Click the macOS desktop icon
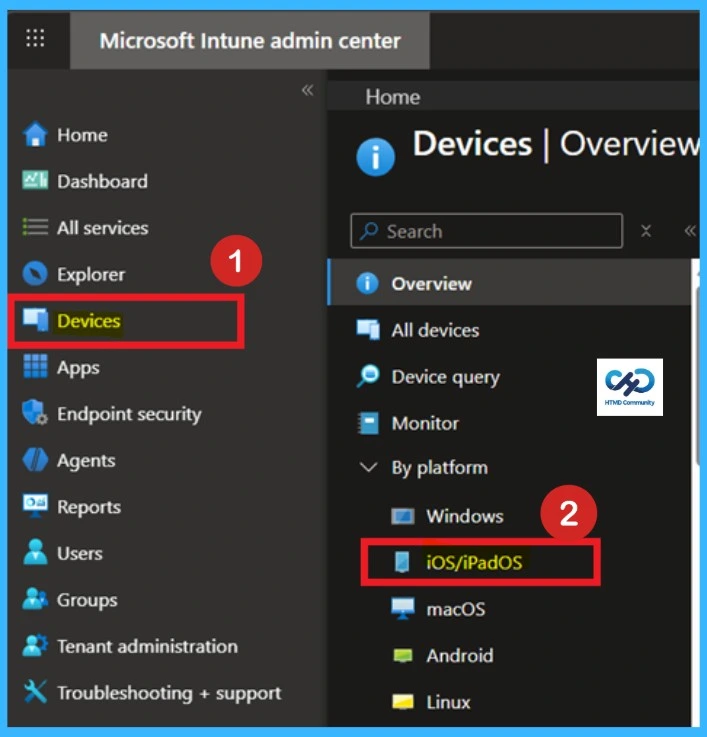 pos(403,608)
